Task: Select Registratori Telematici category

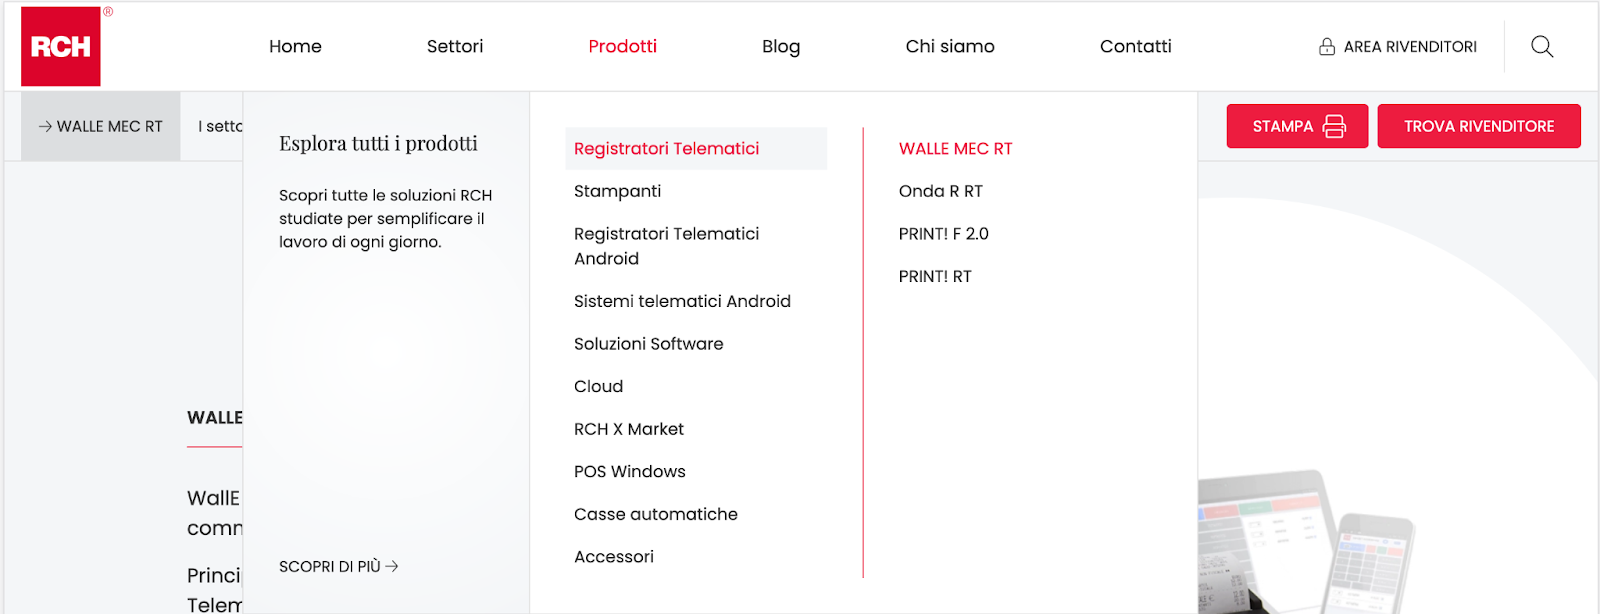Action: (696, 148)
